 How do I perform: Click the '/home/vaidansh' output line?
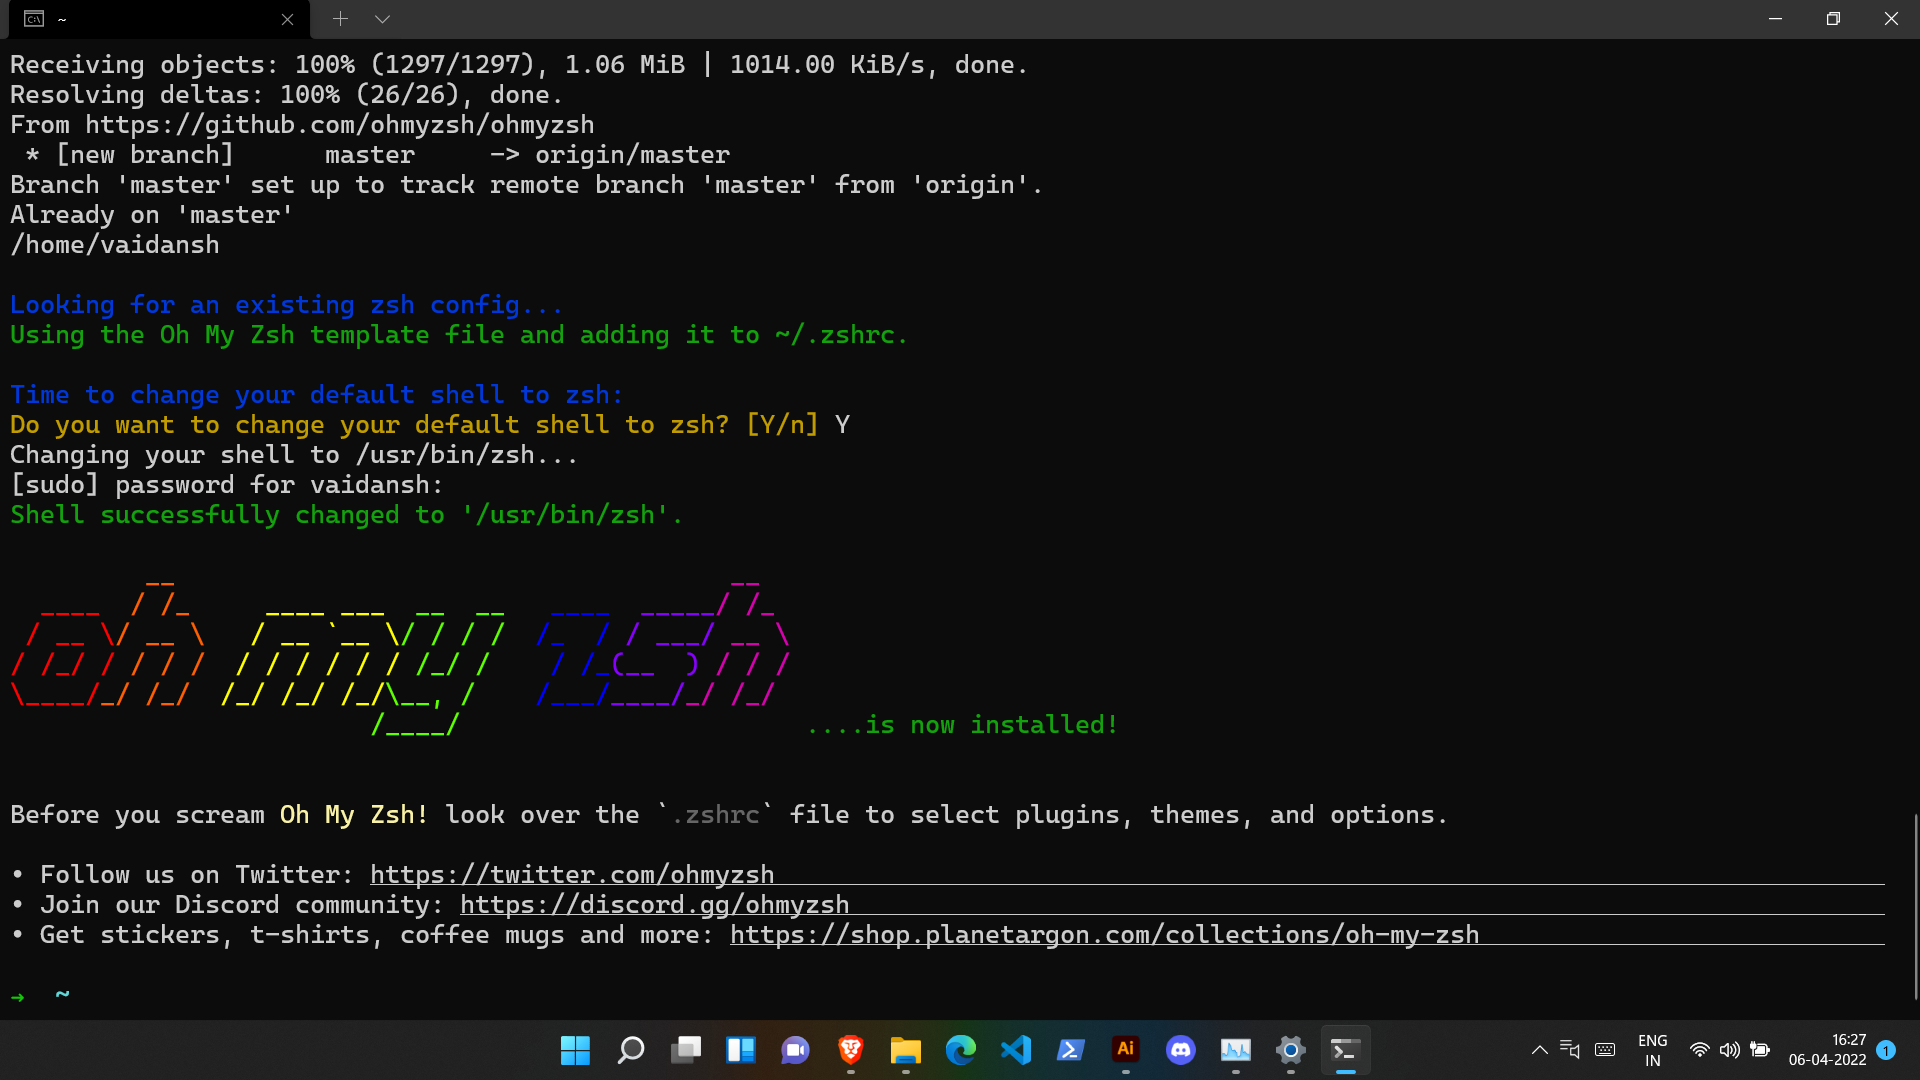[x=115, y=245]
